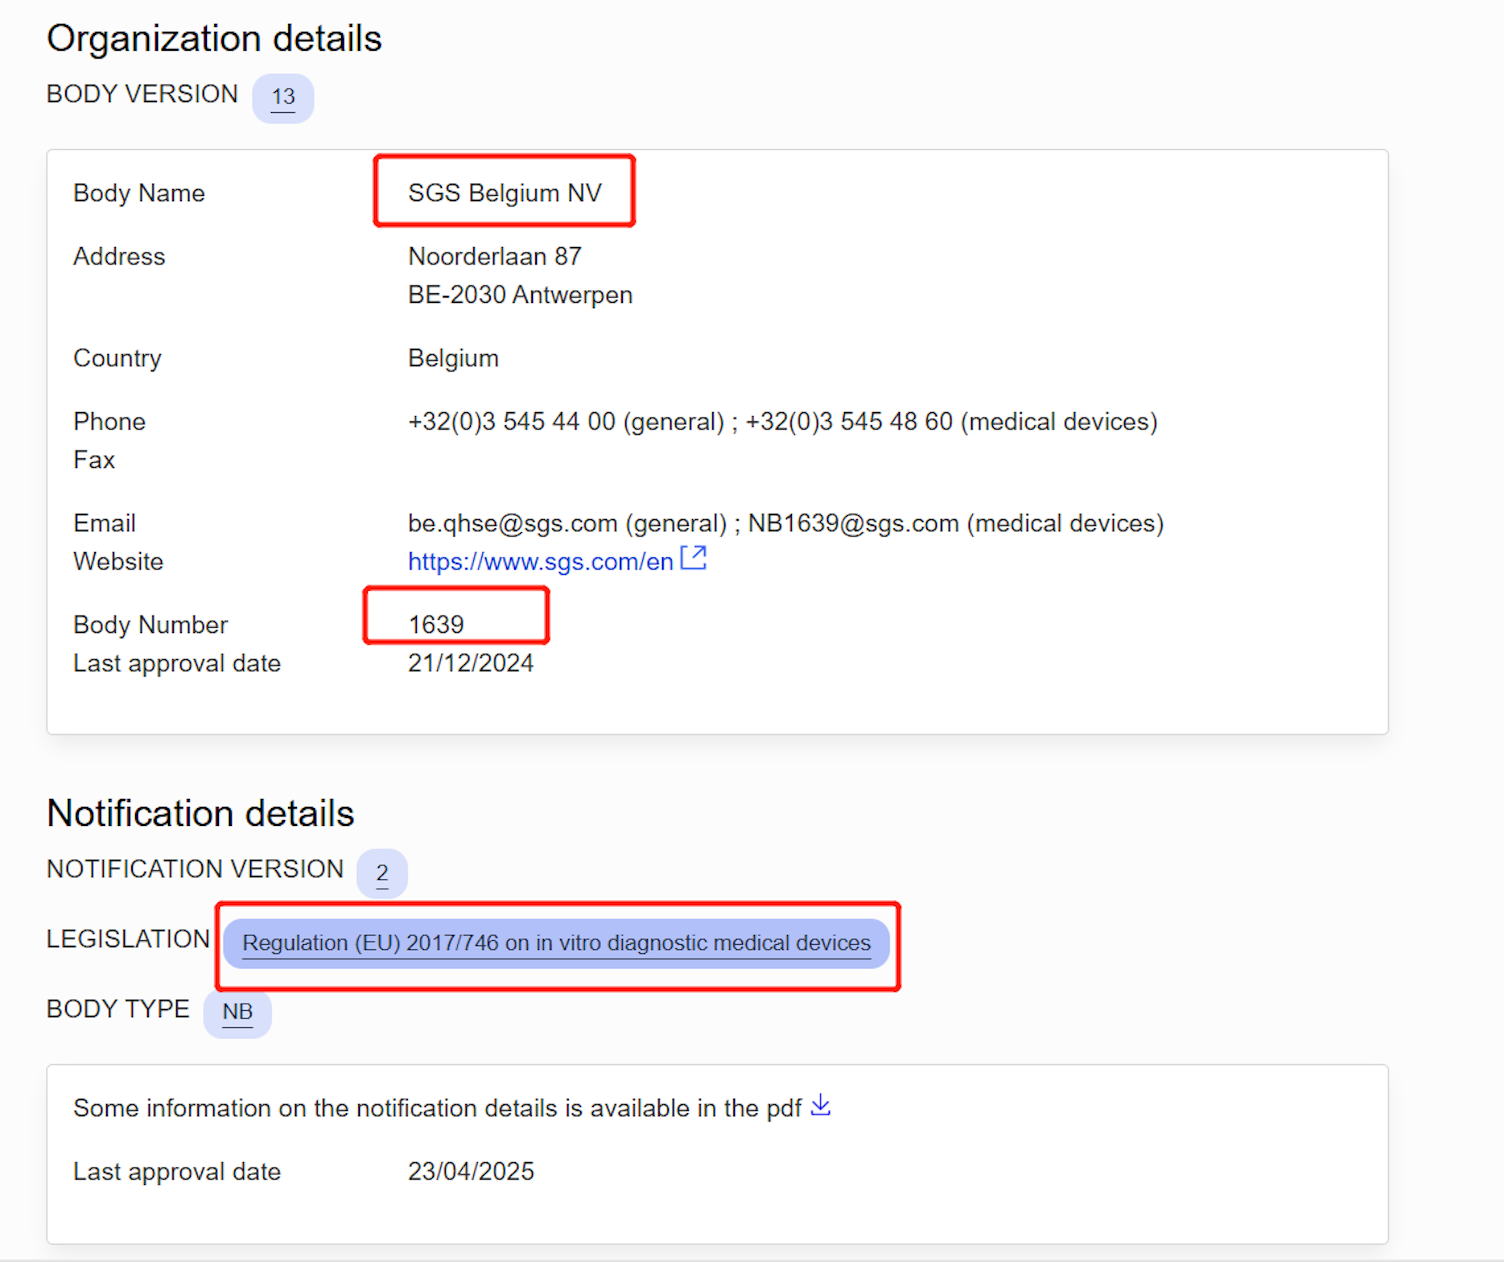Click the BE-2030 Antwerpen address line
Screen dimensions: 1504x1262
pyautogui.click(x=520, y=295)
